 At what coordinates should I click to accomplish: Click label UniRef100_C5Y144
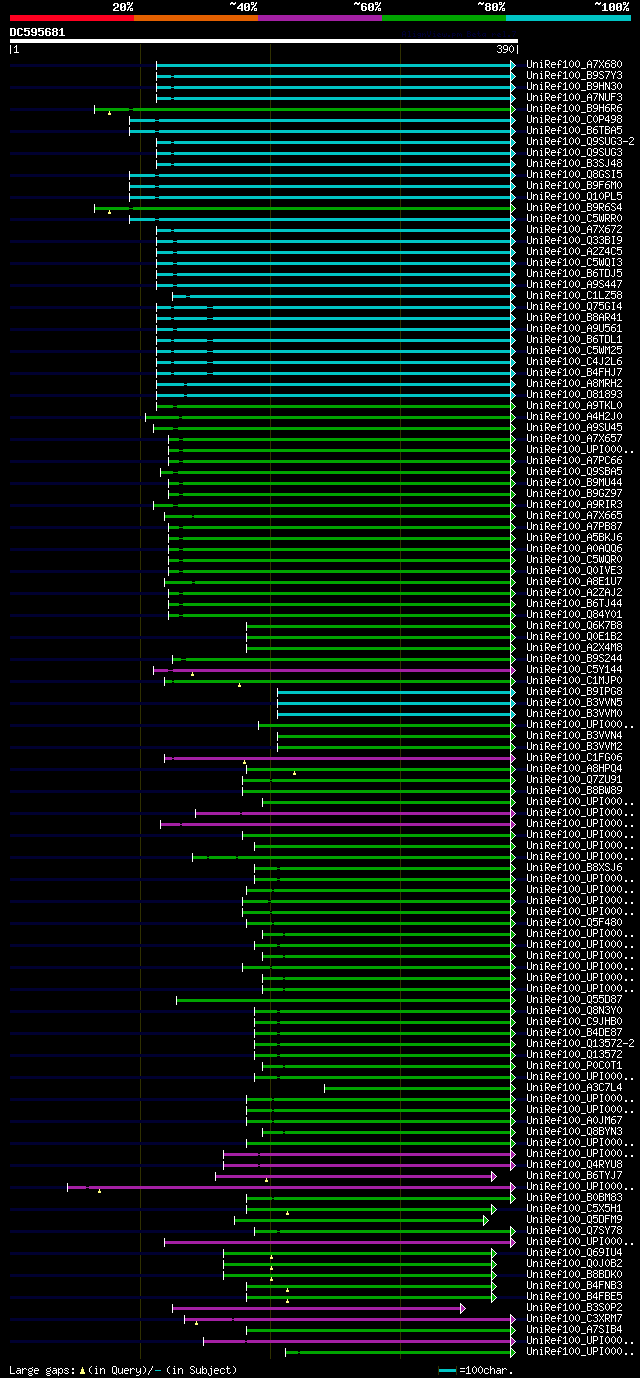[574, 669]
